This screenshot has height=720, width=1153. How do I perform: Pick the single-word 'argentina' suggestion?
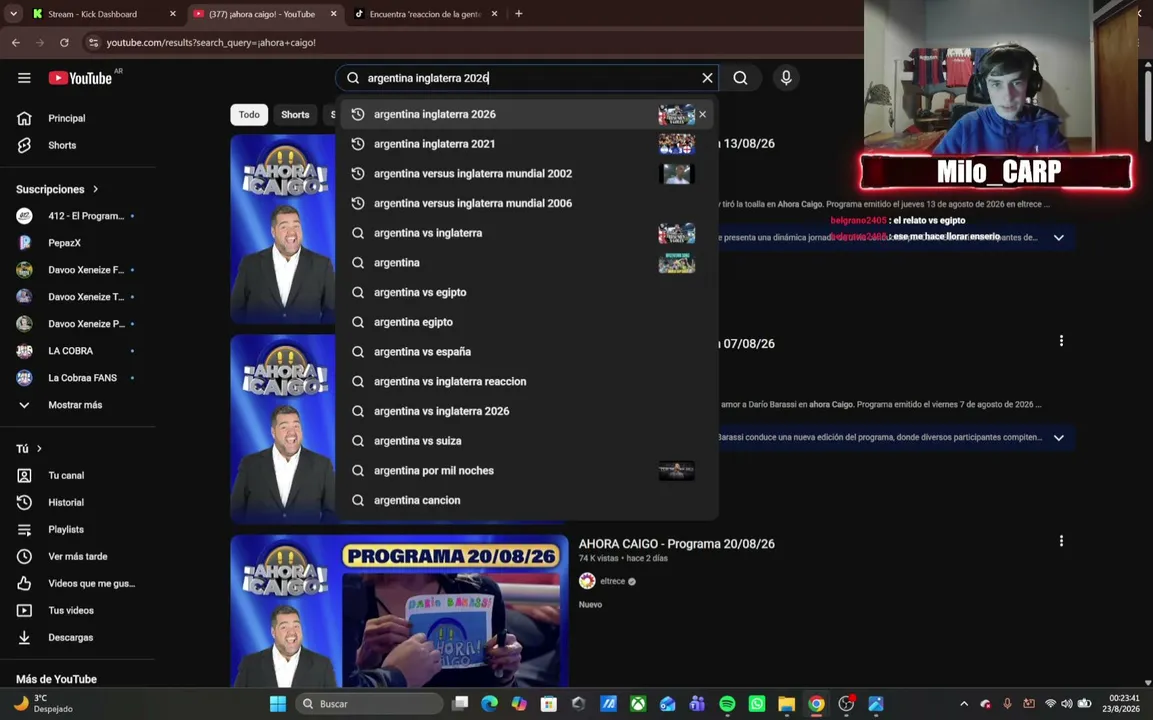[x=526, y=263]
